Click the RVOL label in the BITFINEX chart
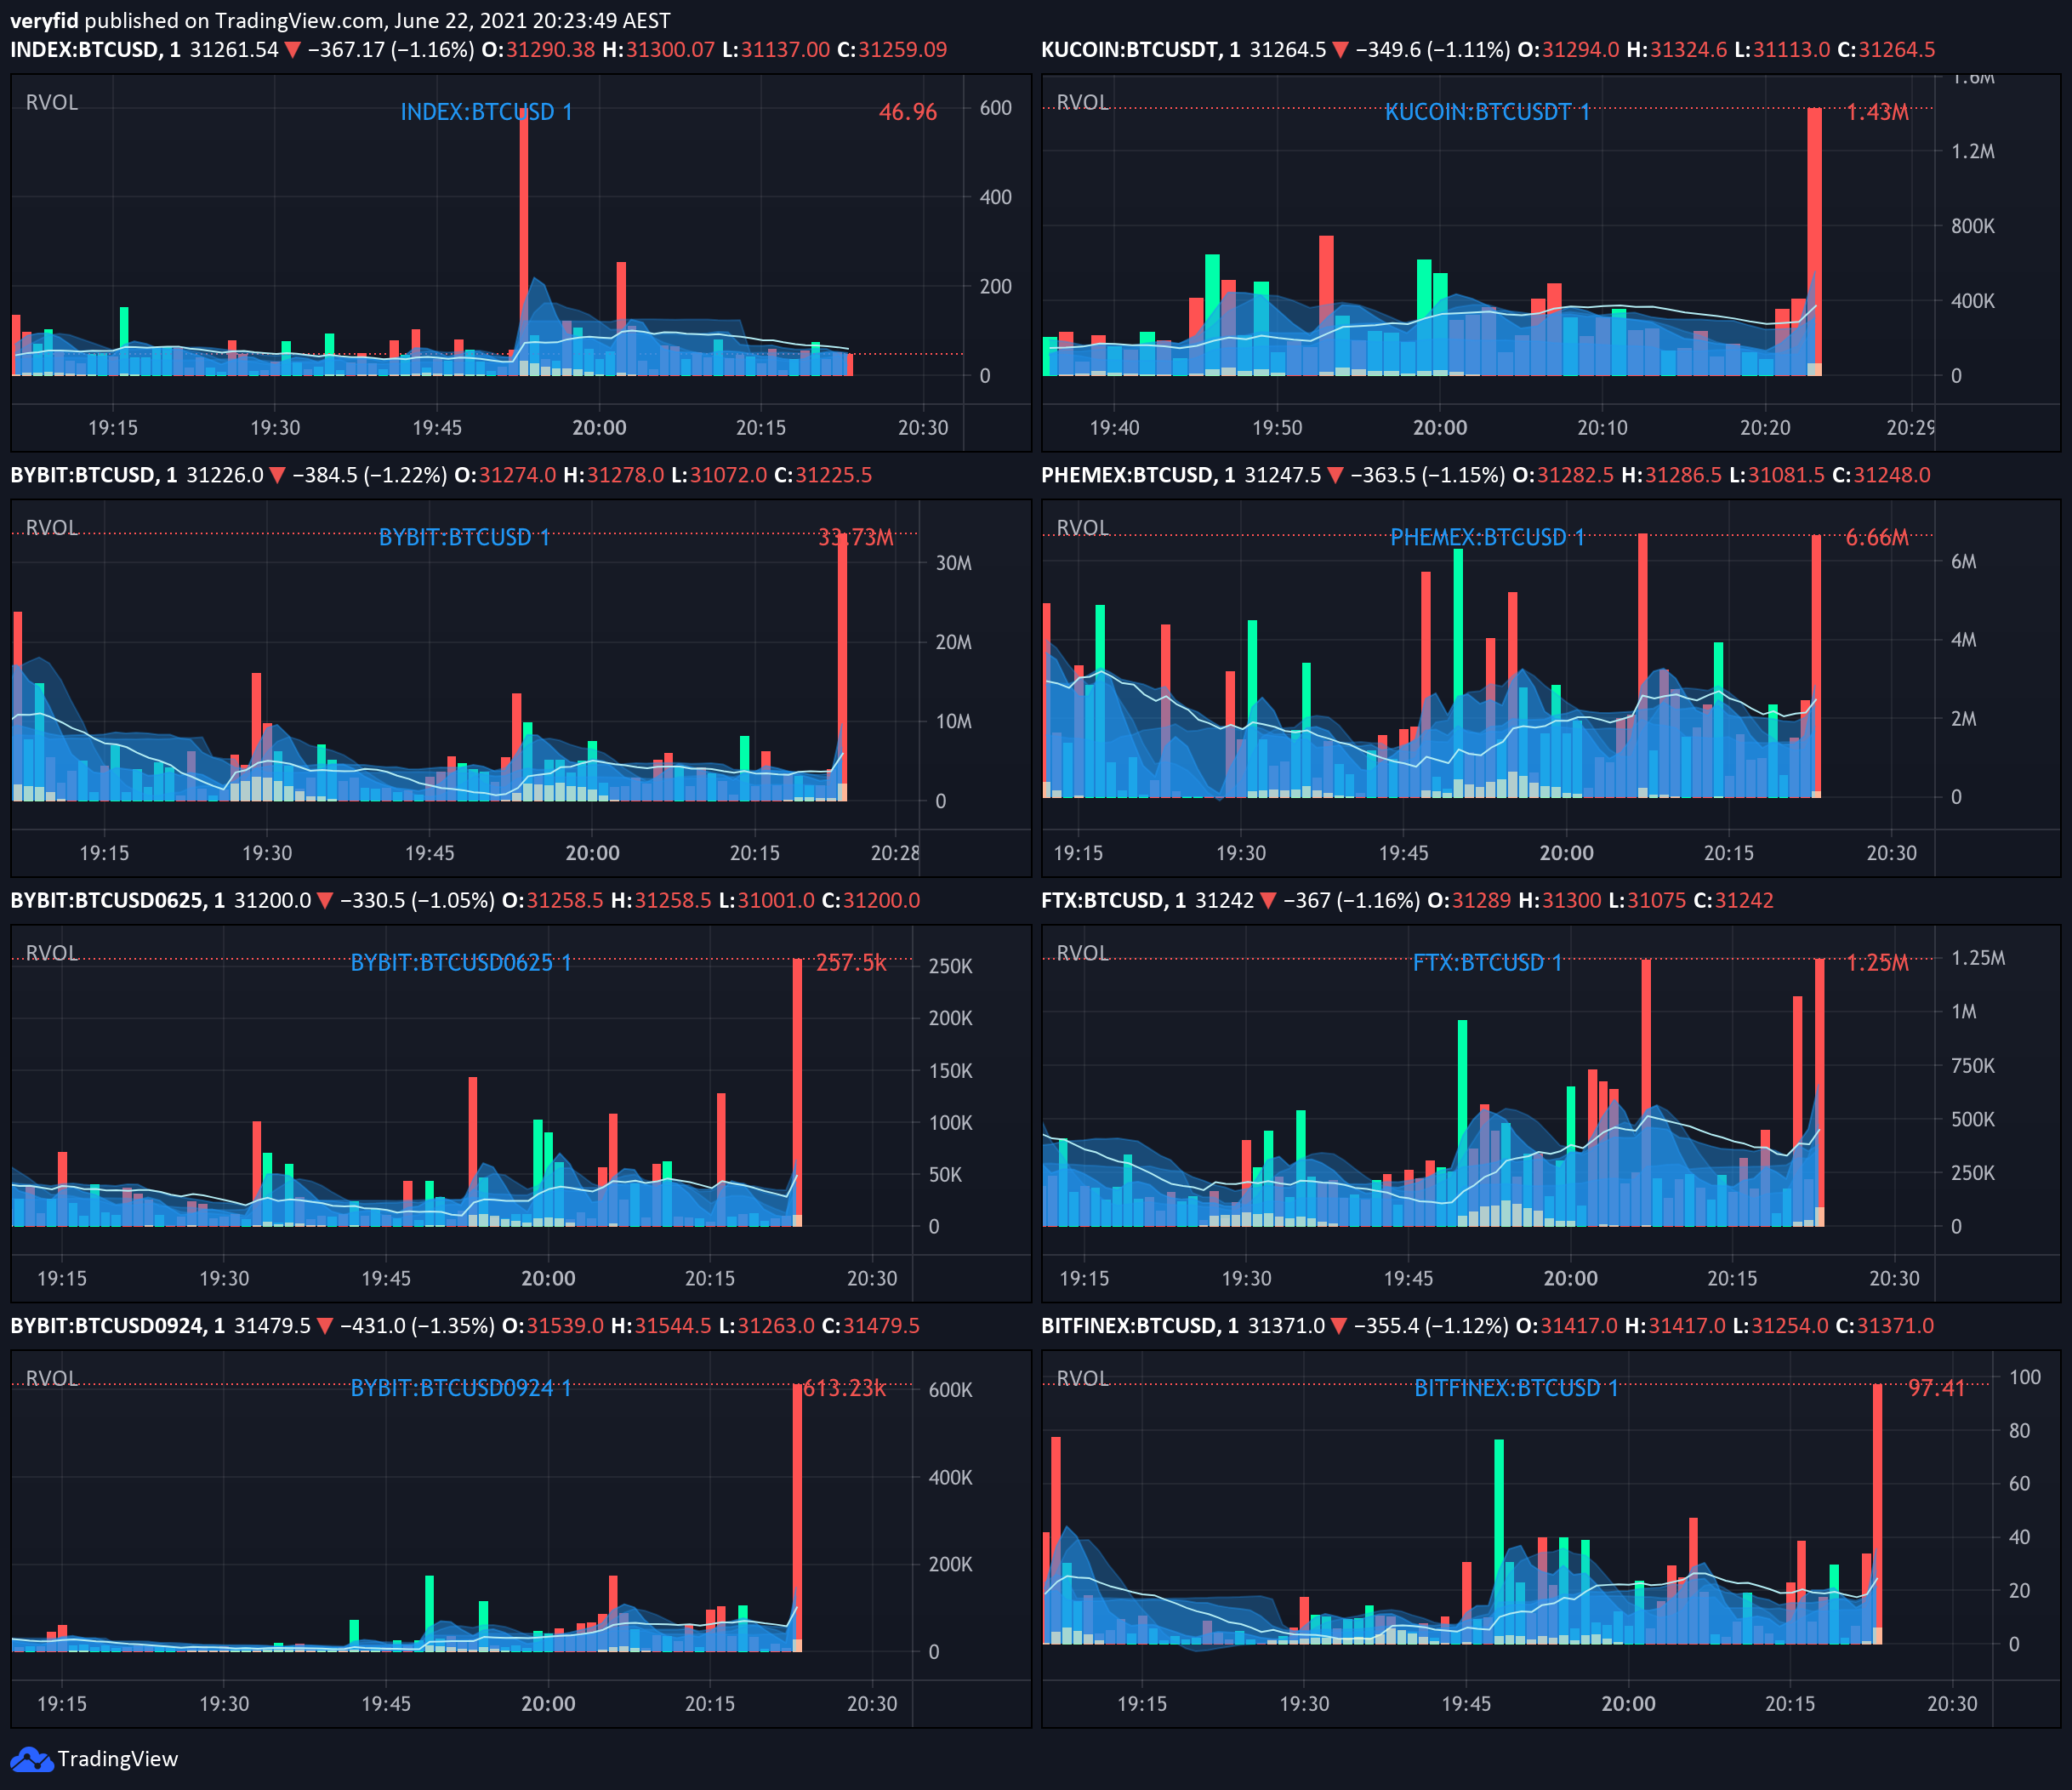The image size is (2072, 1790). pos(1083,1377)
